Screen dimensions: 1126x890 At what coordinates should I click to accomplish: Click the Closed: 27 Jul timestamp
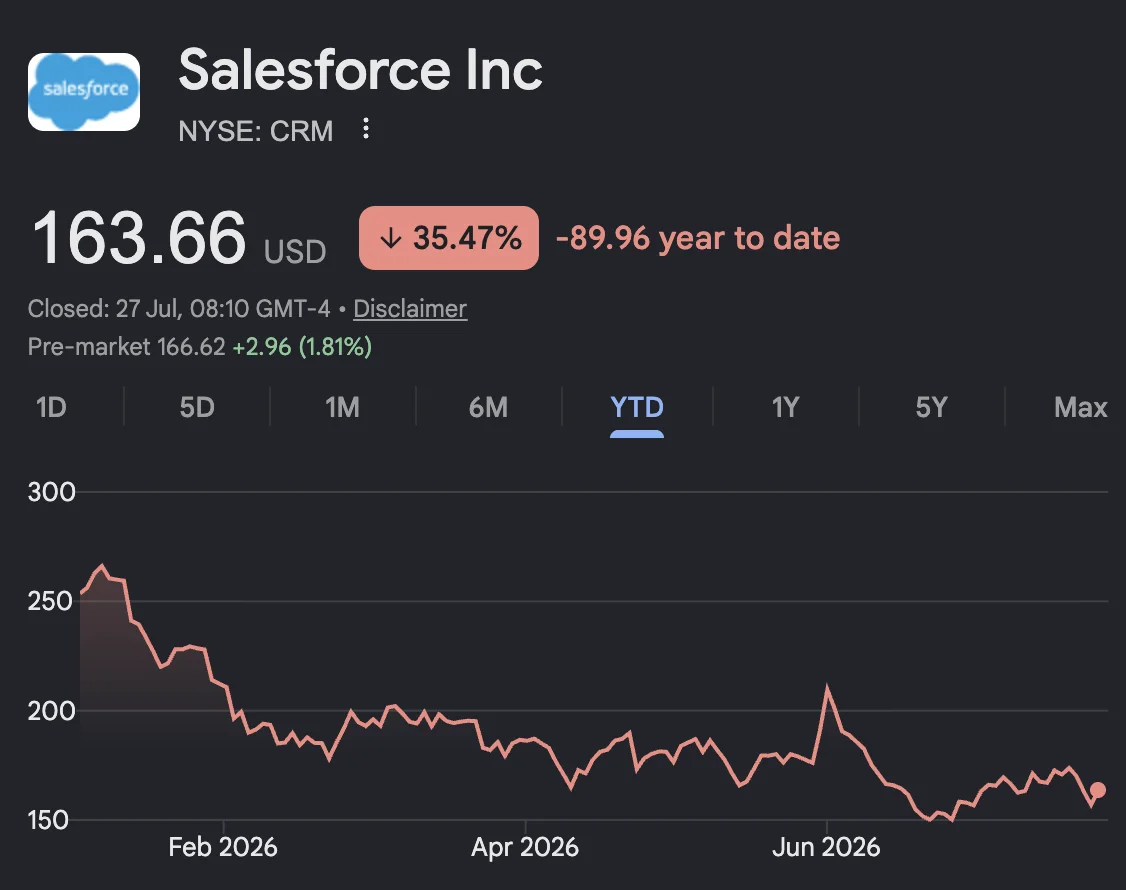(x=179, y=309)
